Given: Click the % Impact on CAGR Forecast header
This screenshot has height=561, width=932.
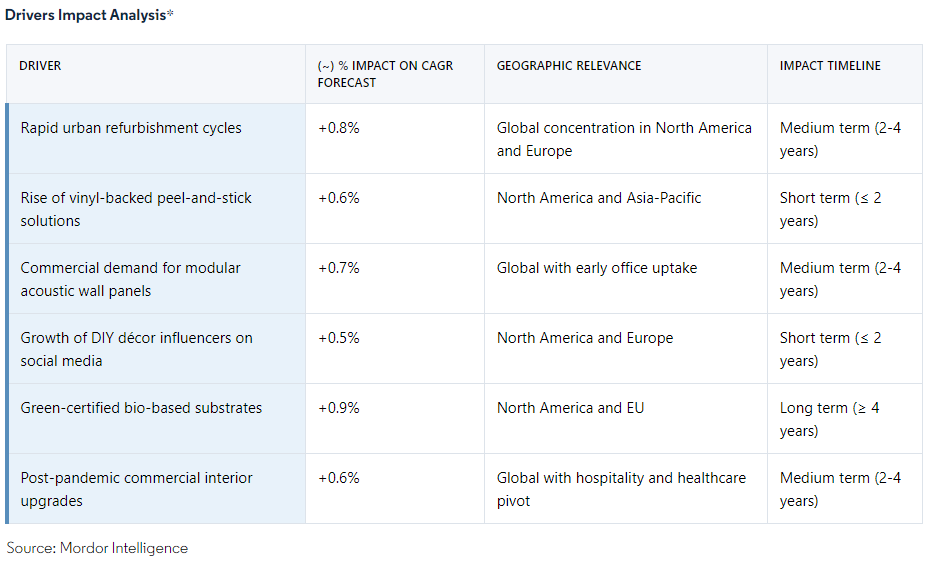Looking at the screenshot, I should (x=385, y=74).
